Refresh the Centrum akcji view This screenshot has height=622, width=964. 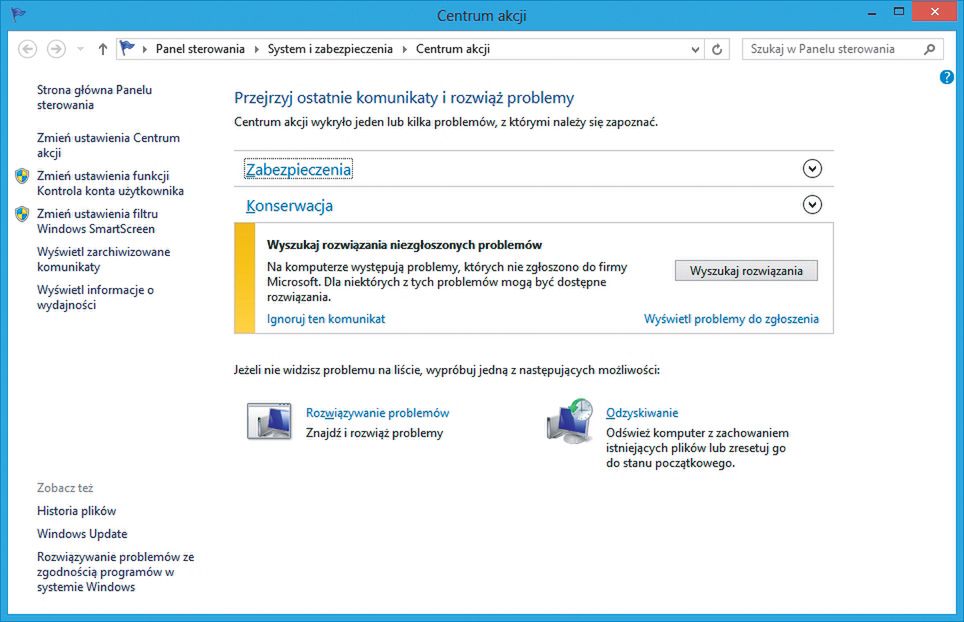[717, 50]
